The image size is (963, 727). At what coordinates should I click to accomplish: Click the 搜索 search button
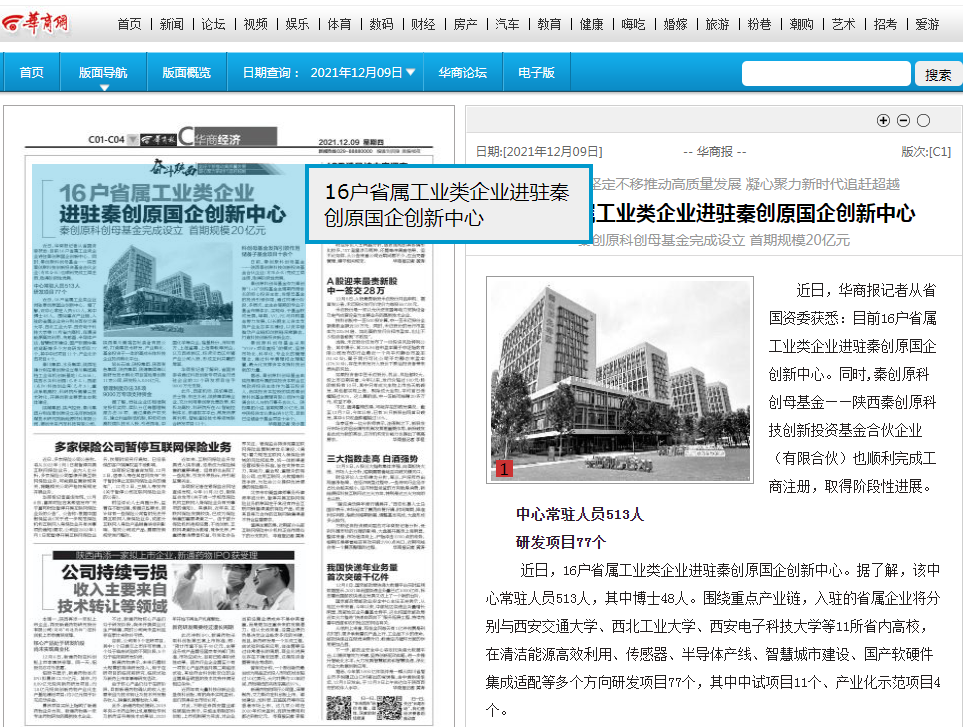point(938,75)
